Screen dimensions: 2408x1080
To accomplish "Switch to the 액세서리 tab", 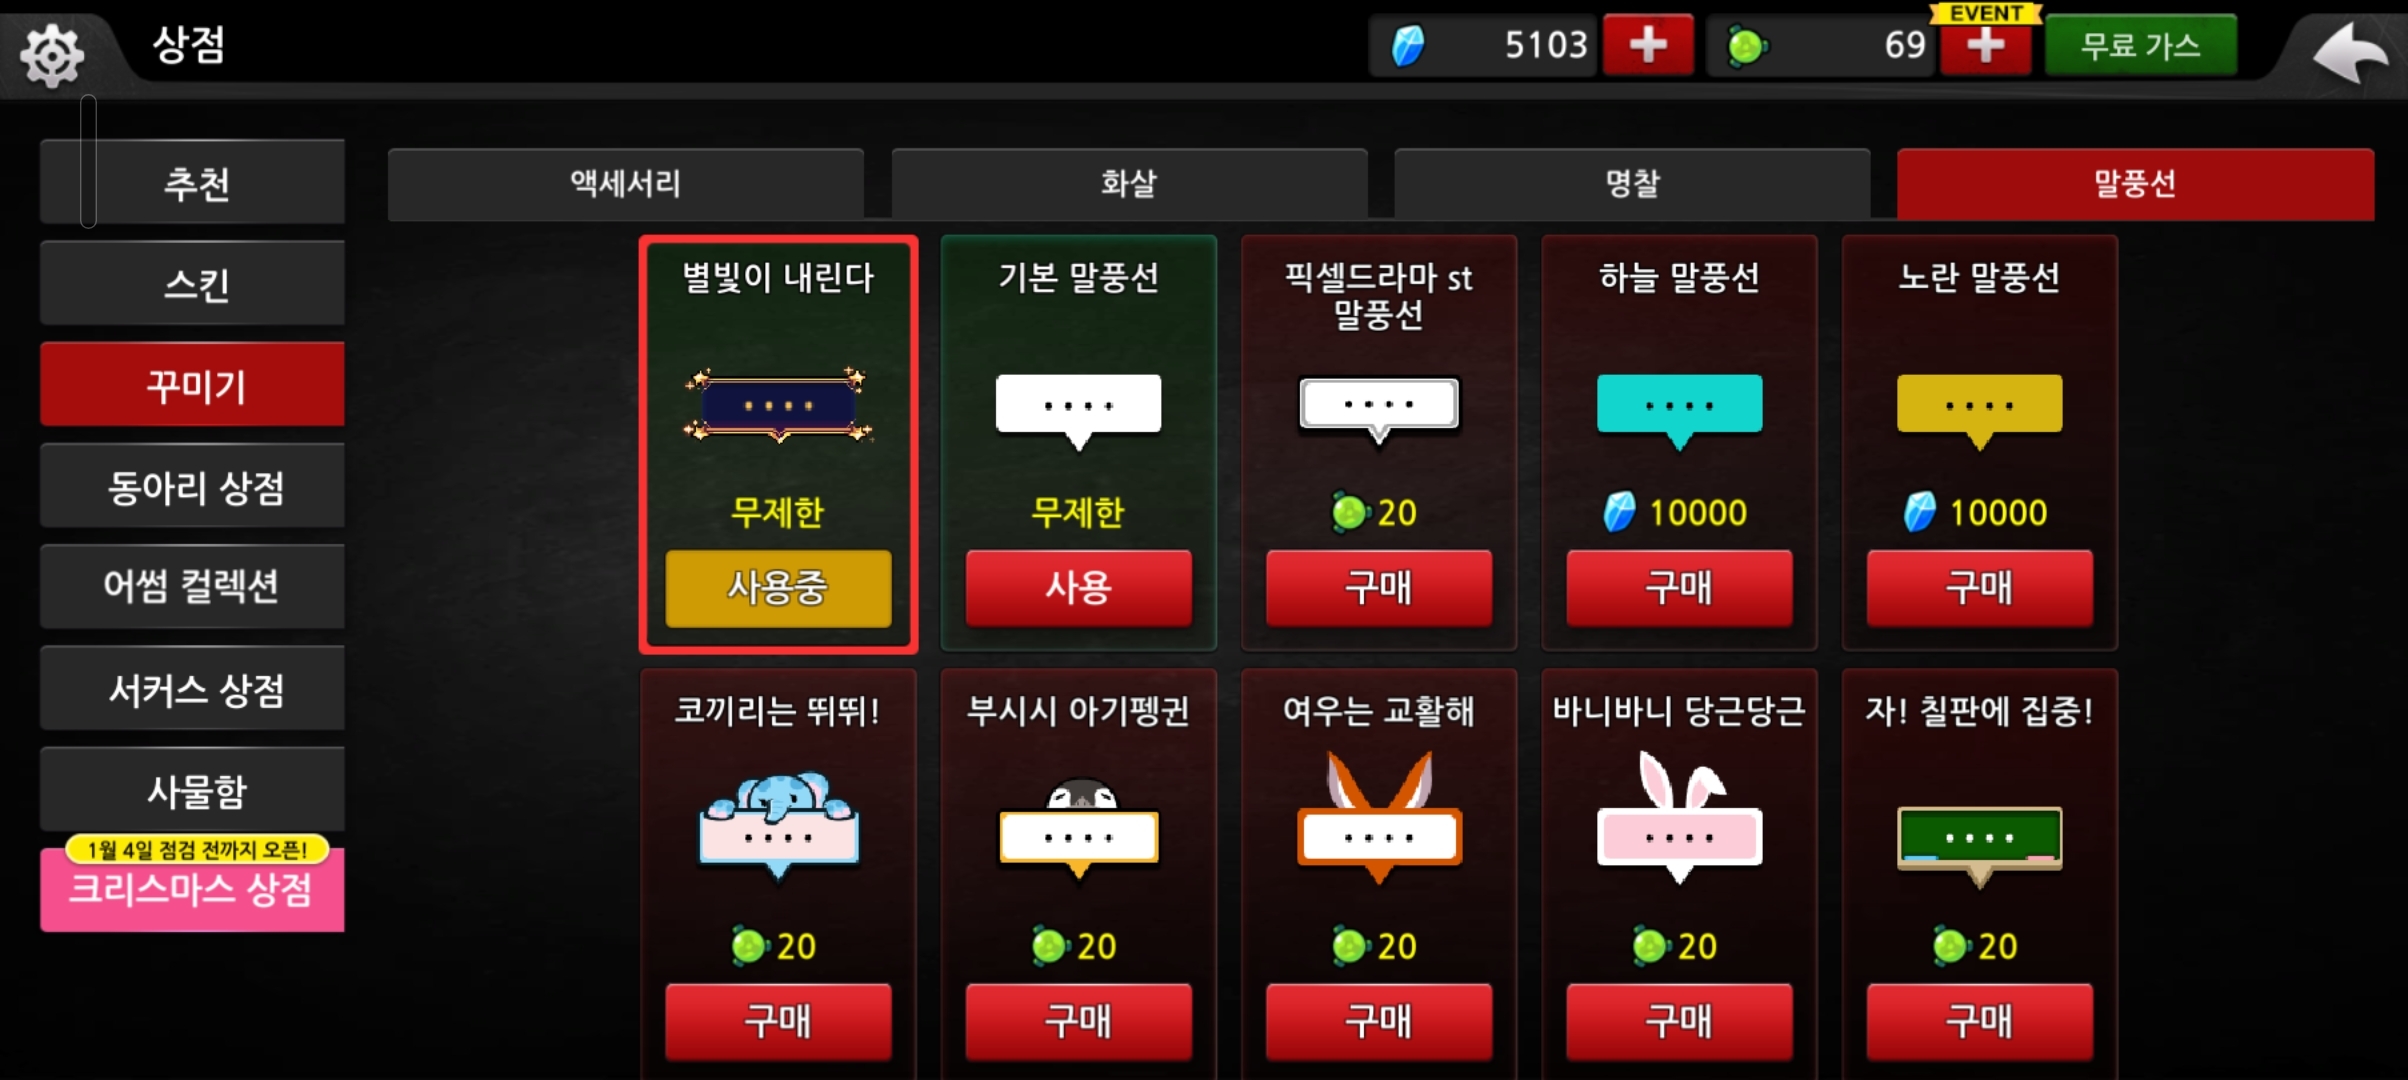I will click(625, 184).
